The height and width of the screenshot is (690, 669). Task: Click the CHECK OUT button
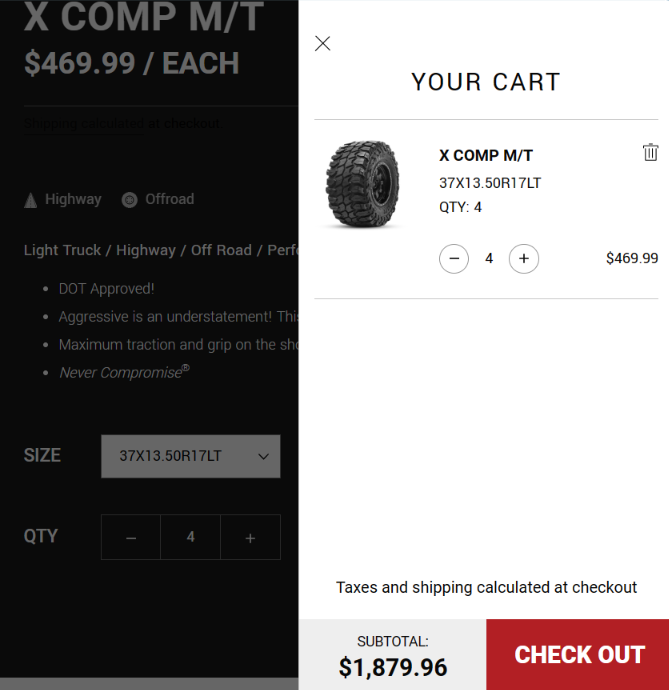(578, 655)
